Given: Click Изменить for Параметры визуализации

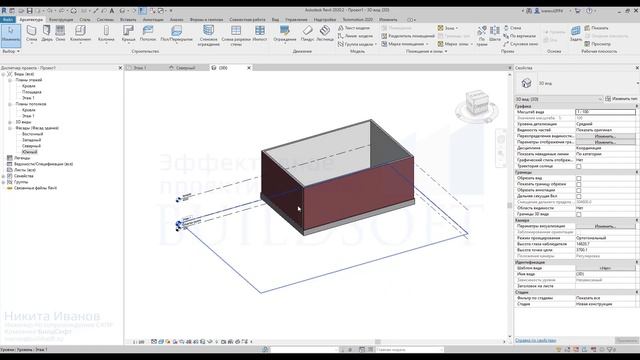Looking at the screenshot, I should tap(605, 226).
